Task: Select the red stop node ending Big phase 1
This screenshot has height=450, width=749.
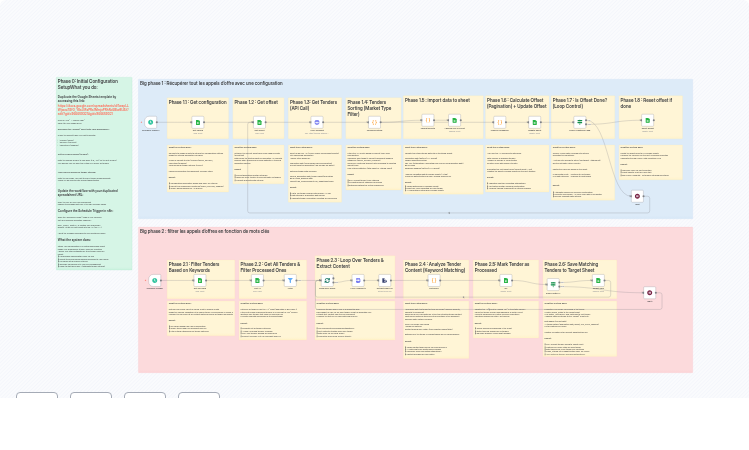Action: coord(637,196)
